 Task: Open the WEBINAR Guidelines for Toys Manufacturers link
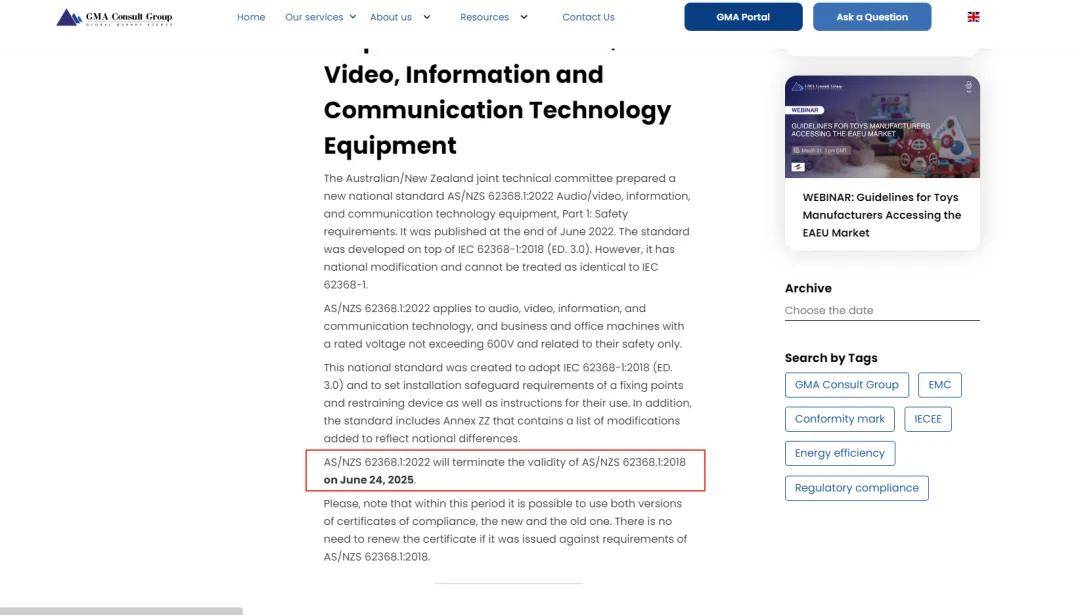click(x=881, y=215)
